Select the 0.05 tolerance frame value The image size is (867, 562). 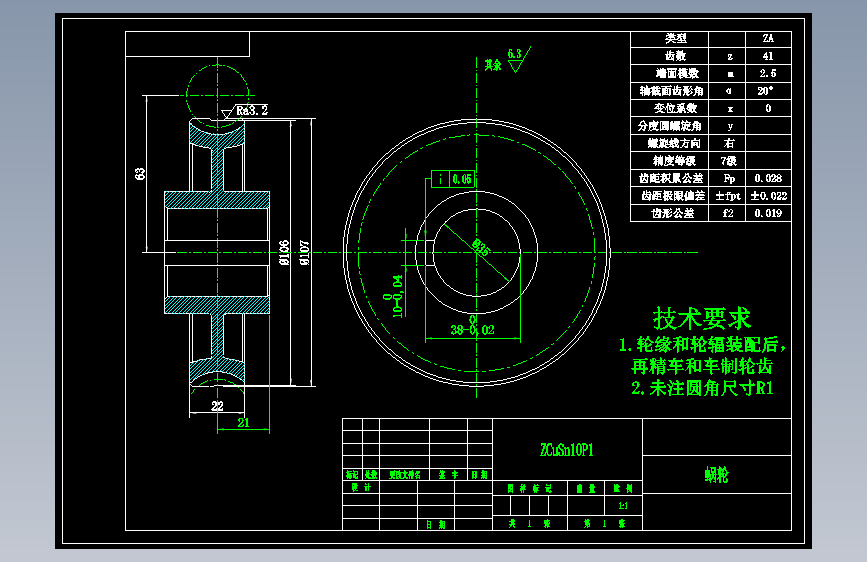pos(462,179)
